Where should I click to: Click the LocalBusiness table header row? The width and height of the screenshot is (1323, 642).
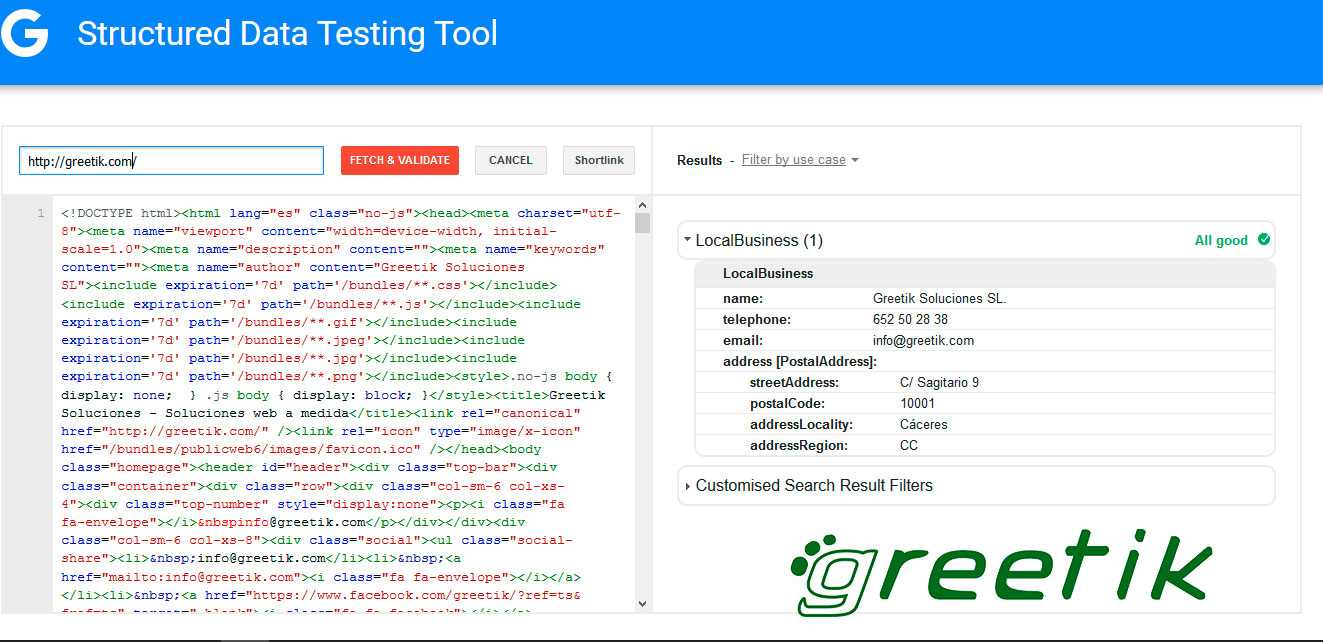pos(985,273)
